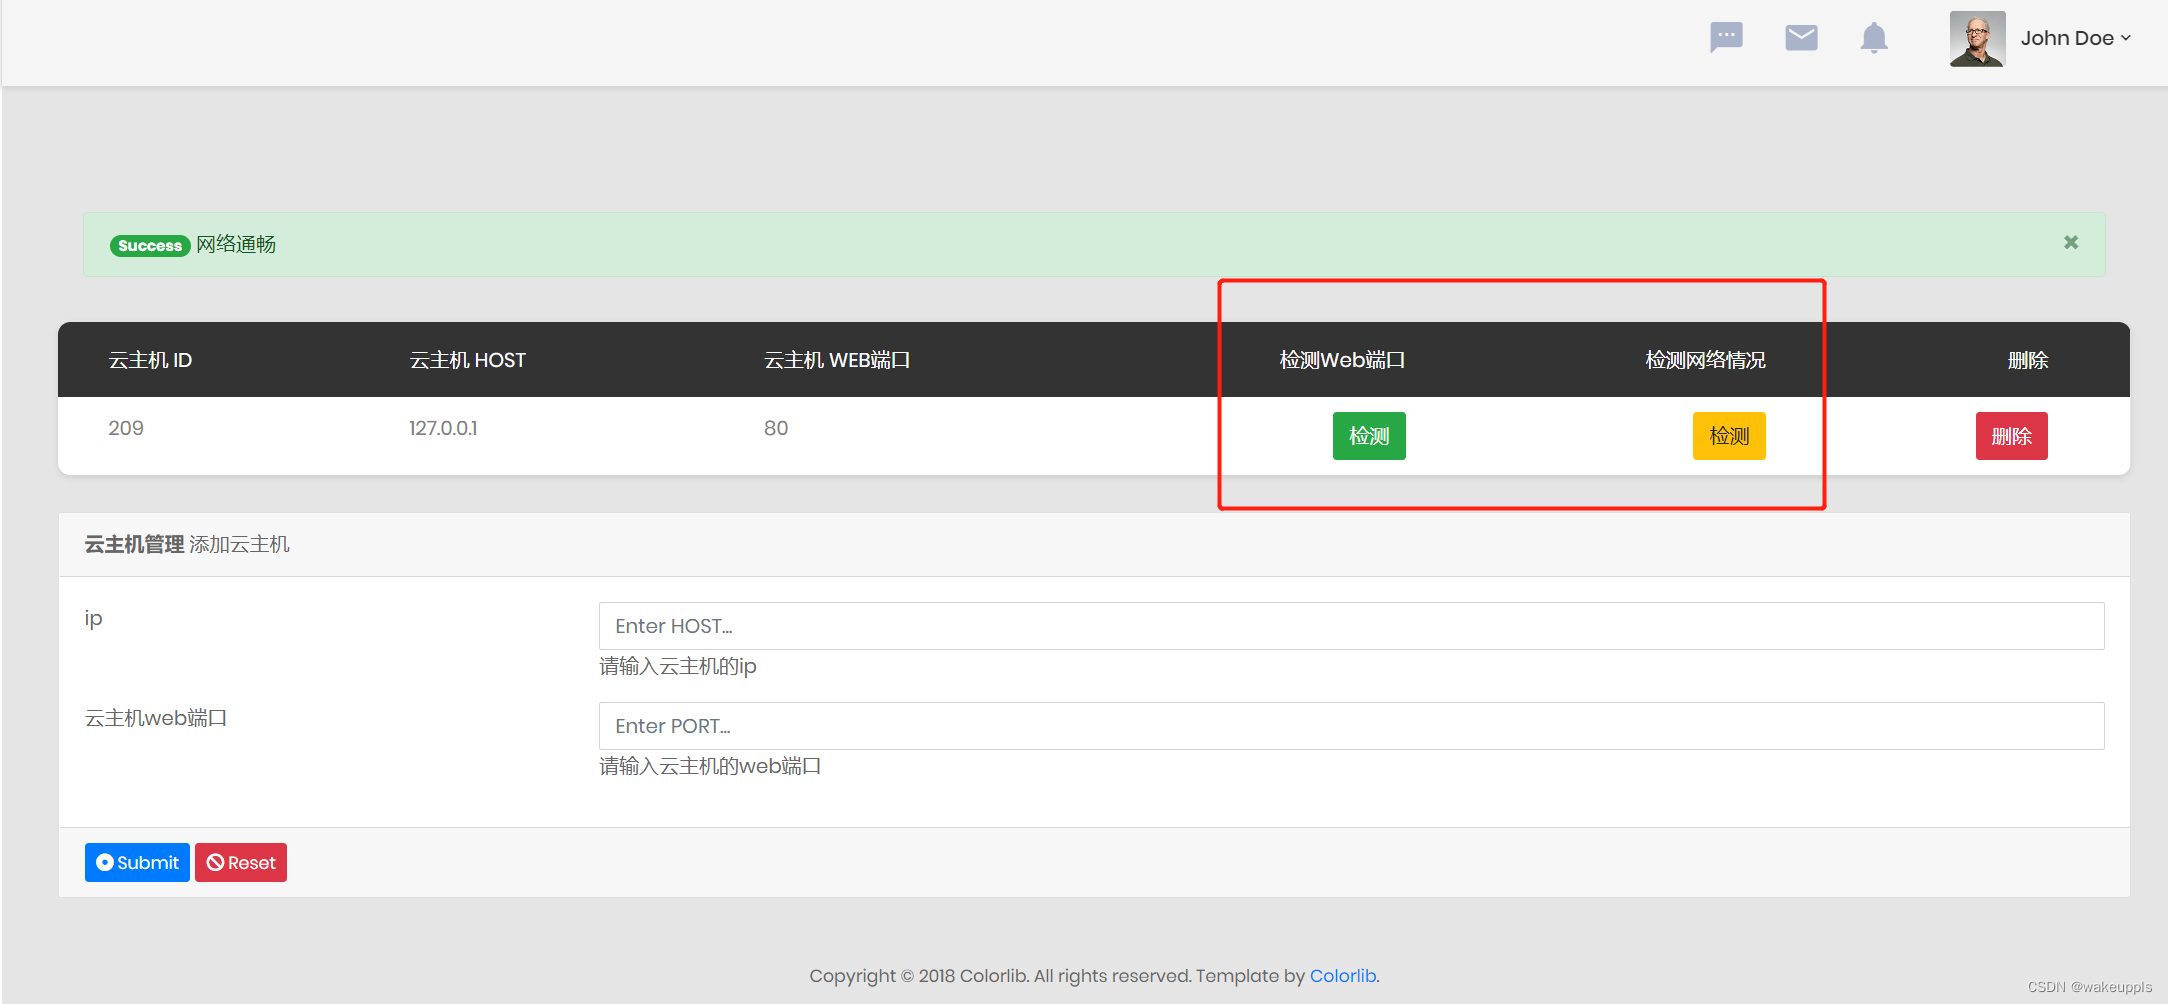Click the 网络通畅 alert message
Screen dimensions: 2168x1004
click(x=236, y=244)
